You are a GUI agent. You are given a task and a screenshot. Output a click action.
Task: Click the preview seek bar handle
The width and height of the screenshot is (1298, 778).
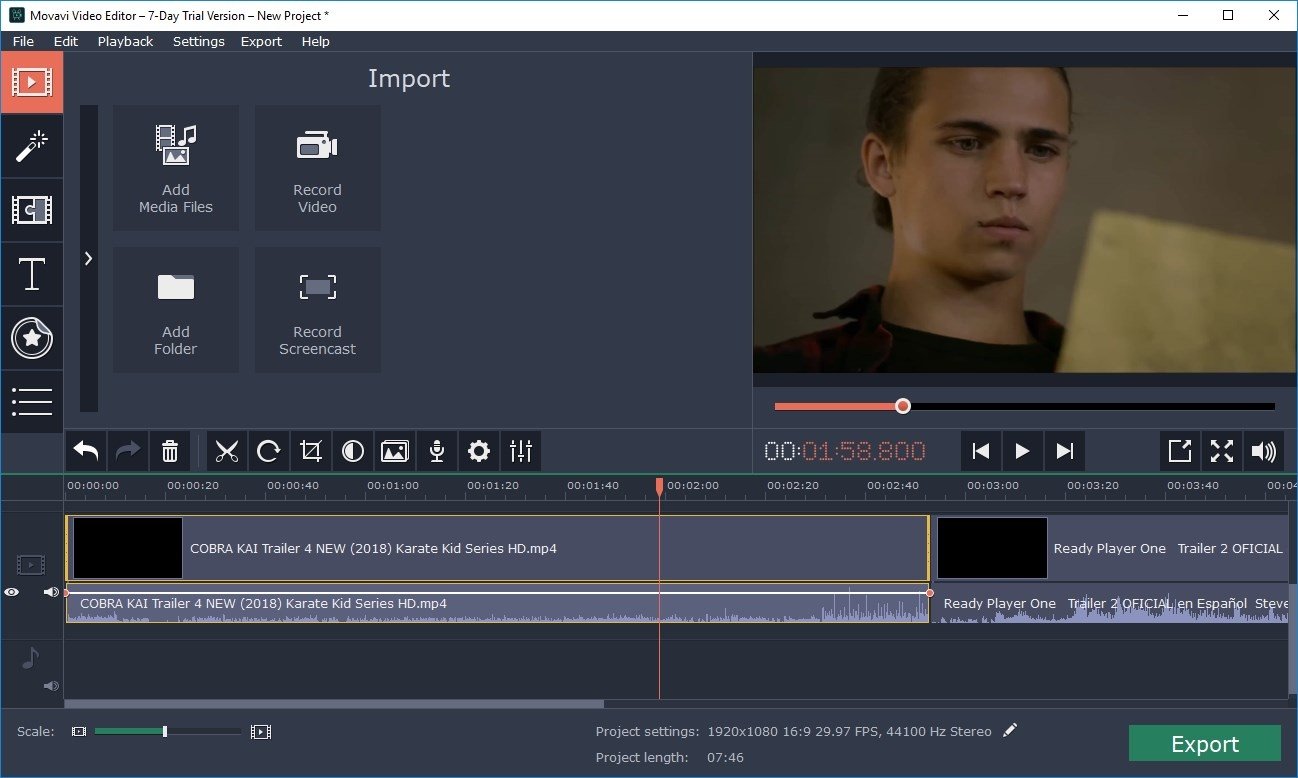point(903,406)
